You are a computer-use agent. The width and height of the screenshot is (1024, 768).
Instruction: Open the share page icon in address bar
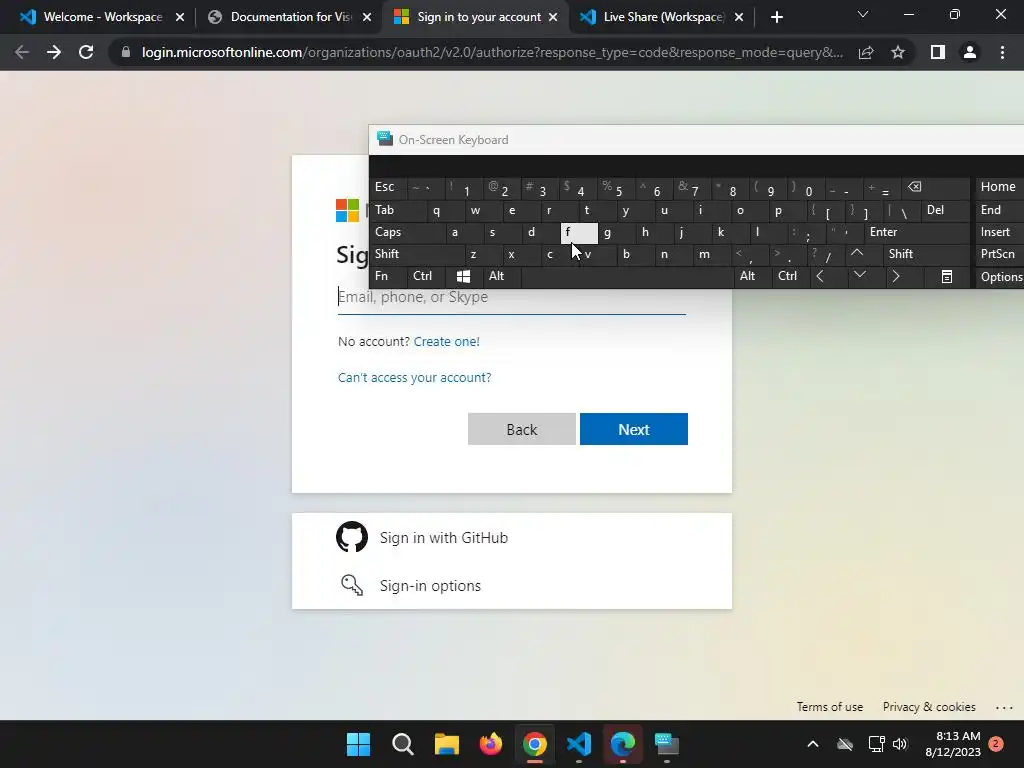click(866, 52)
